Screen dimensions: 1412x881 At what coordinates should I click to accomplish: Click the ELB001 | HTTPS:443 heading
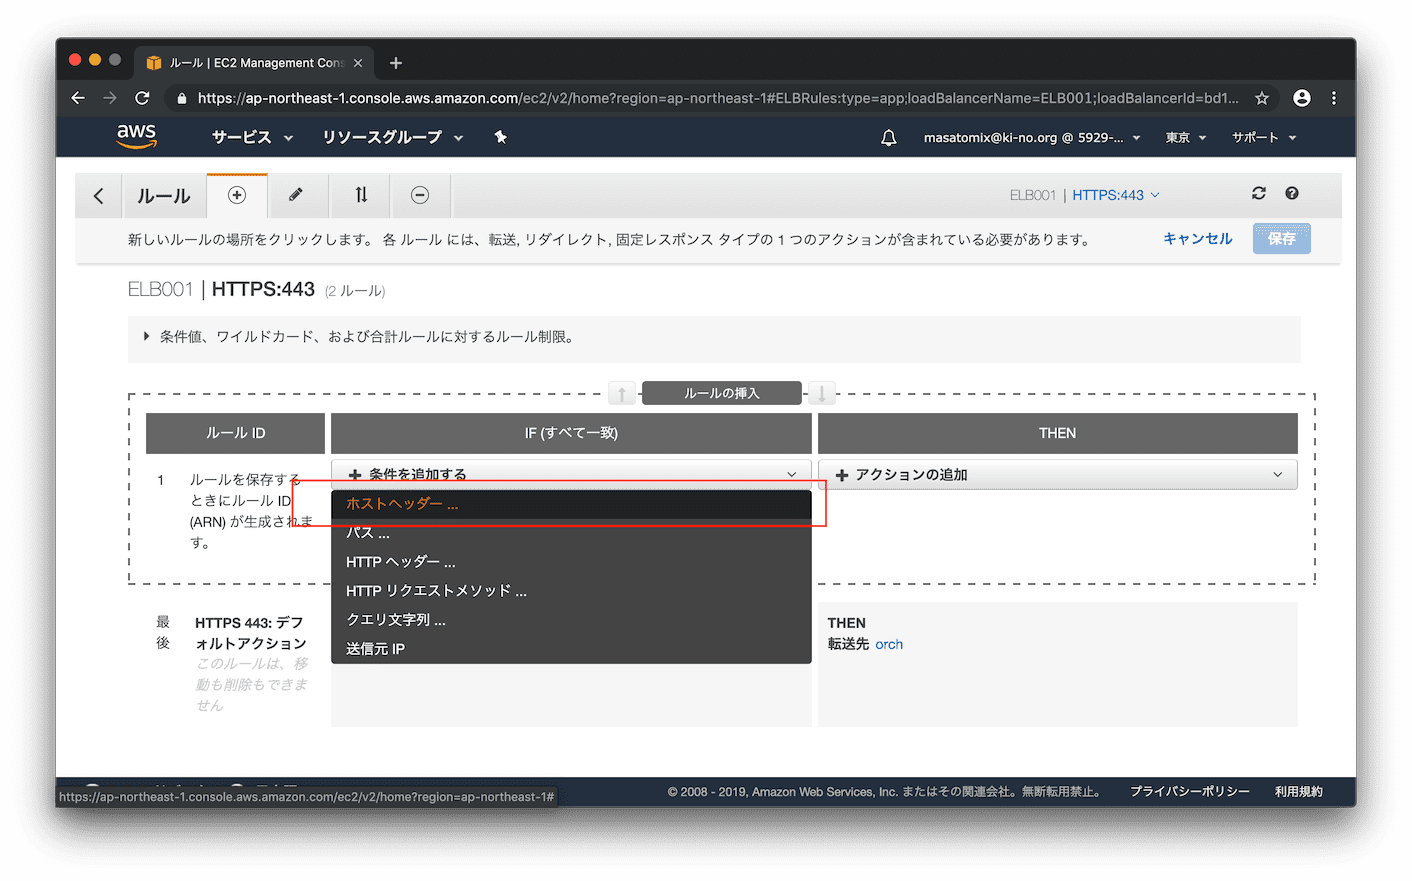click(221, 289)
